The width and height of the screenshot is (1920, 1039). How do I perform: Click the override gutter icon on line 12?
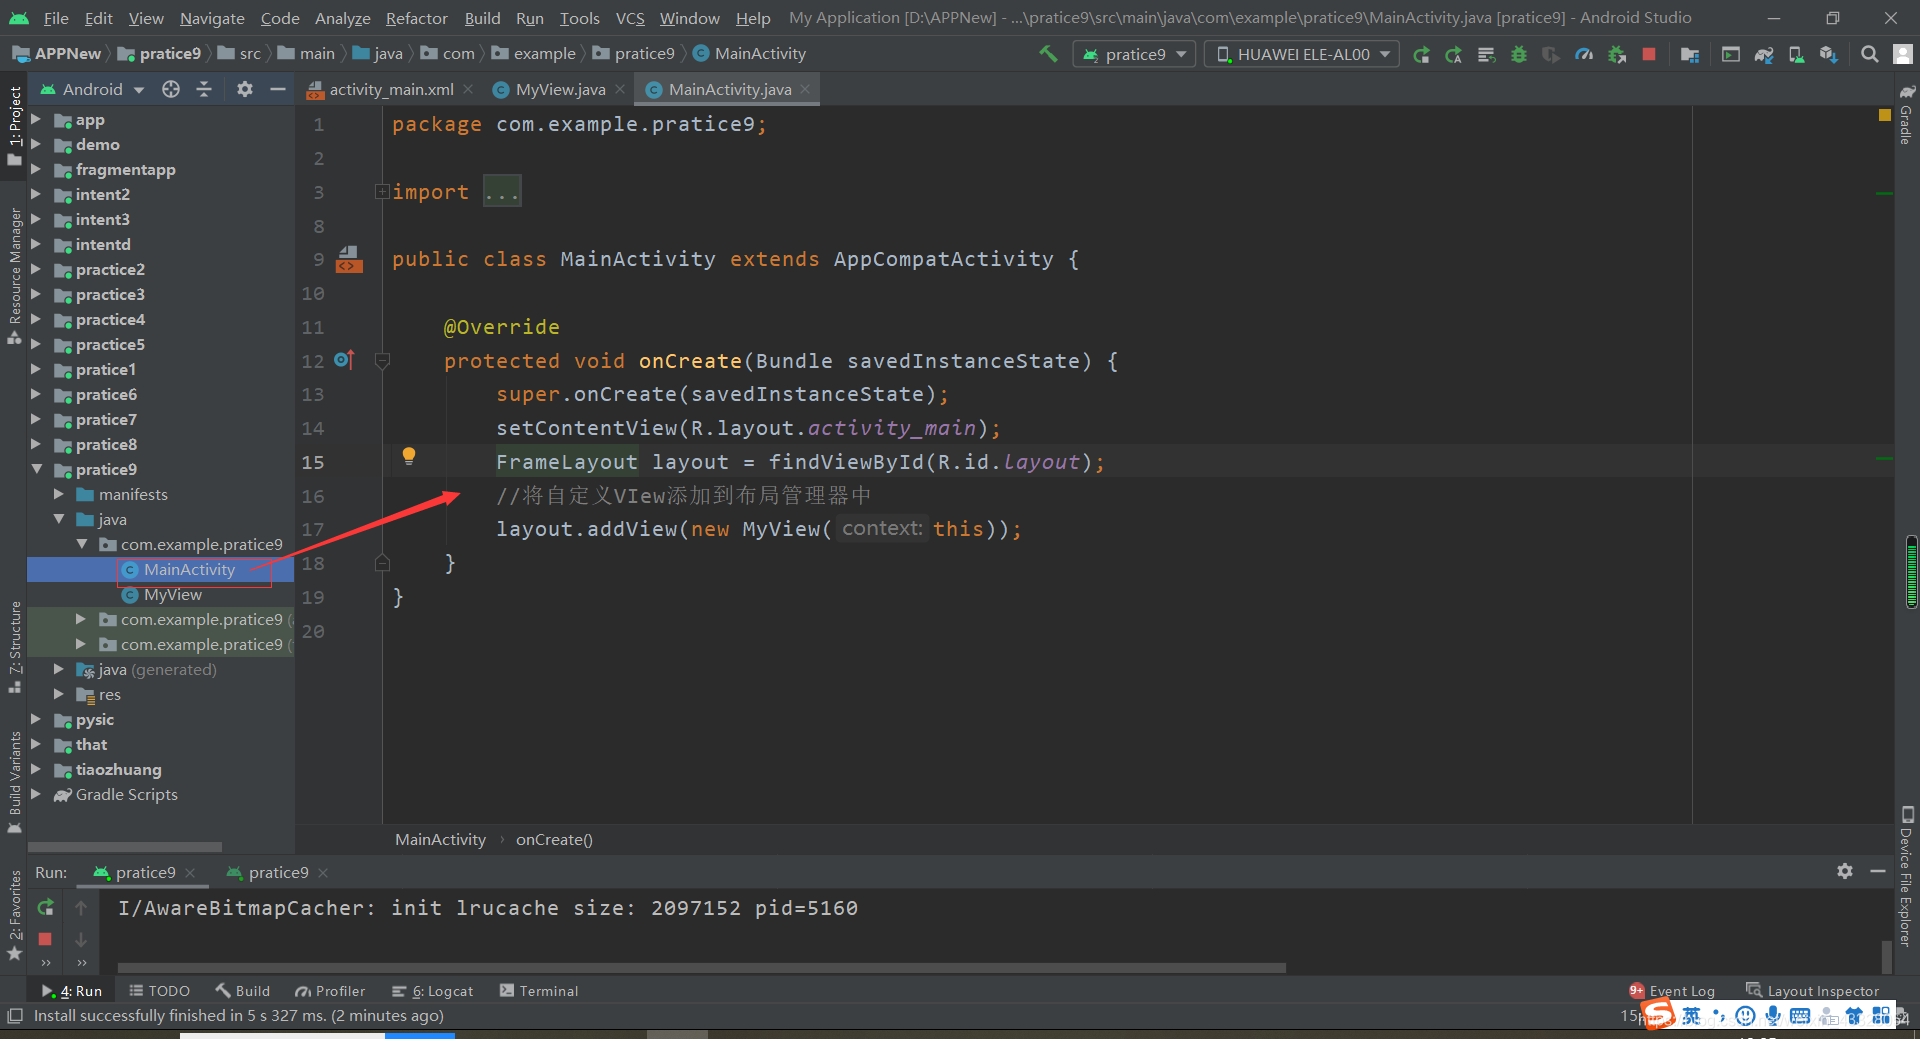[344, 359]
